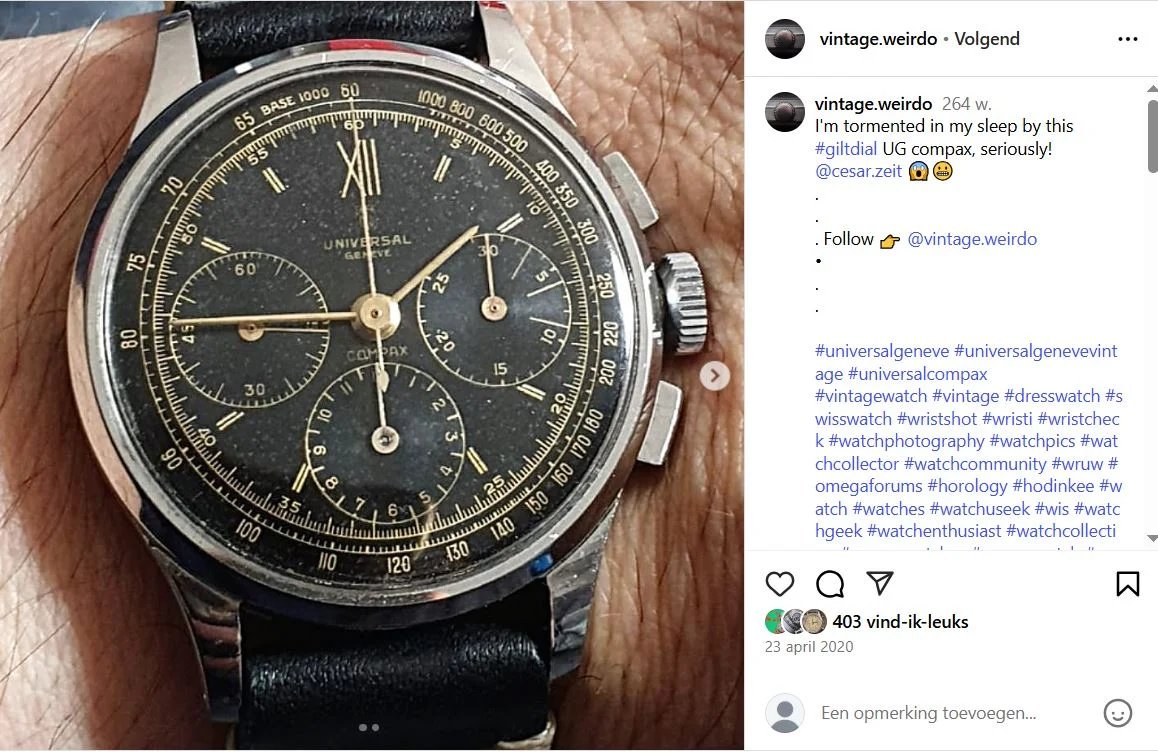Open vintage.weirdo avatar in header
This screenshot has width=1158, height=754.
point(784,39)
